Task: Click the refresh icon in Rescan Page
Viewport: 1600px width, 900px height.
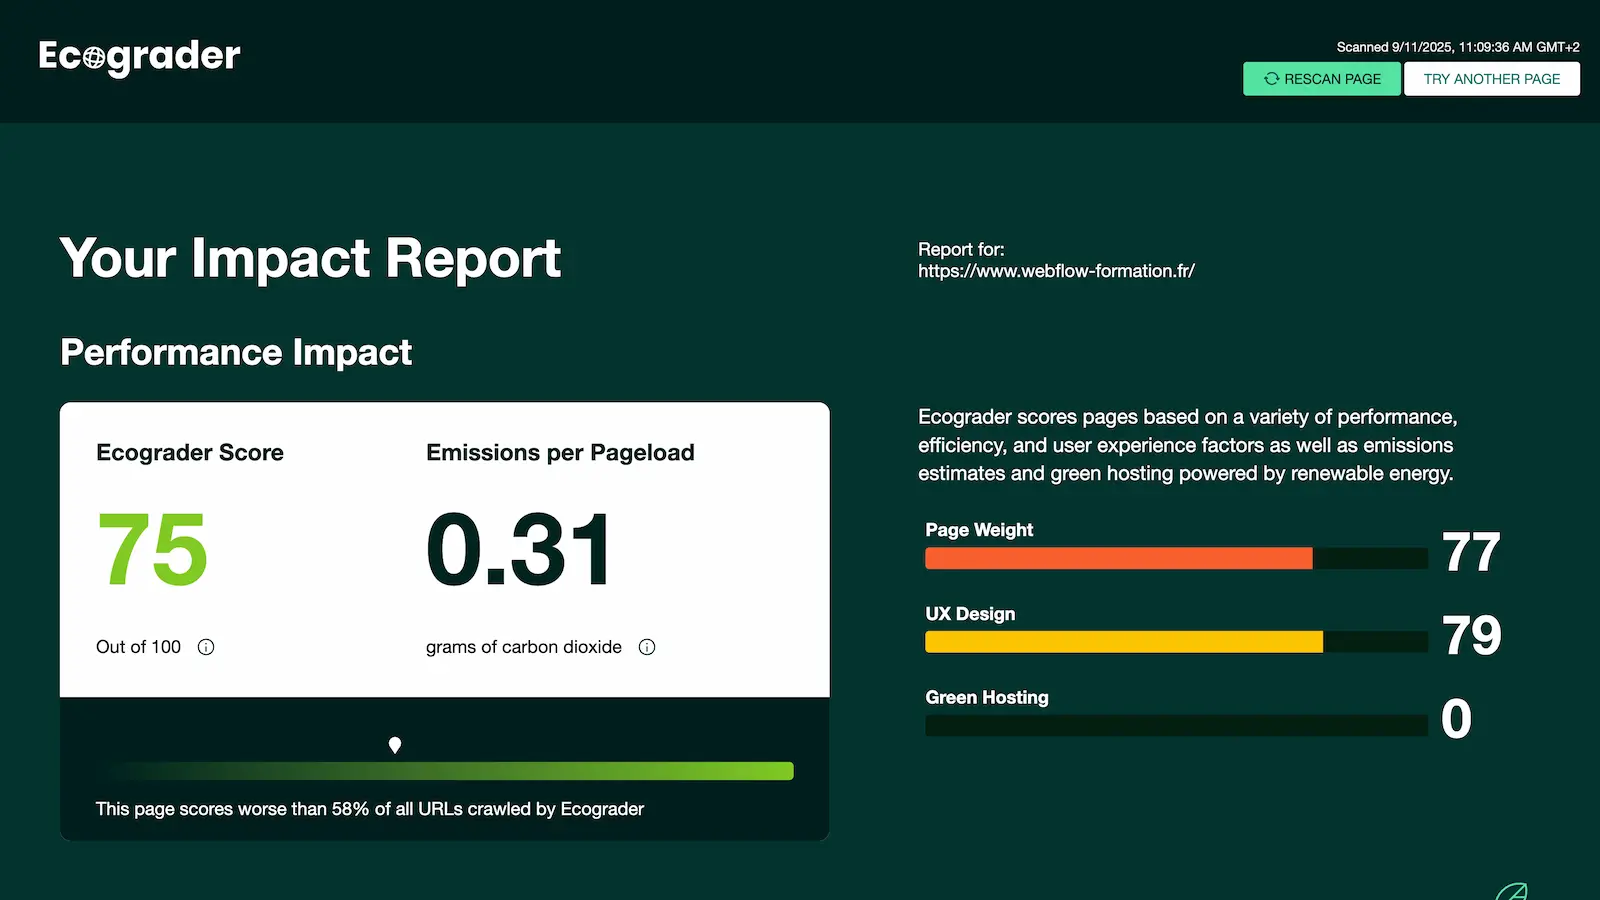Action: (1271, 79)
